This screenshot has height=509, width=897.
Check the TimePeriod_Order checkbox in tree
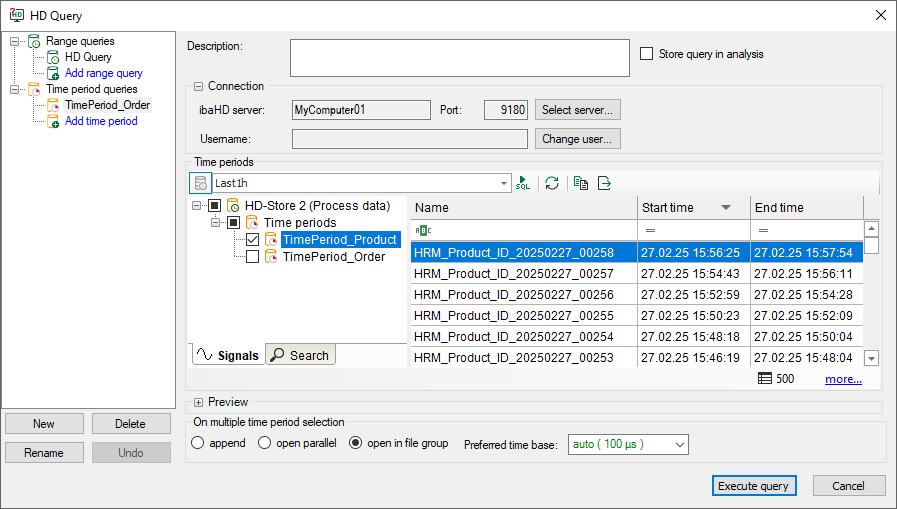(x=252, y=257)
